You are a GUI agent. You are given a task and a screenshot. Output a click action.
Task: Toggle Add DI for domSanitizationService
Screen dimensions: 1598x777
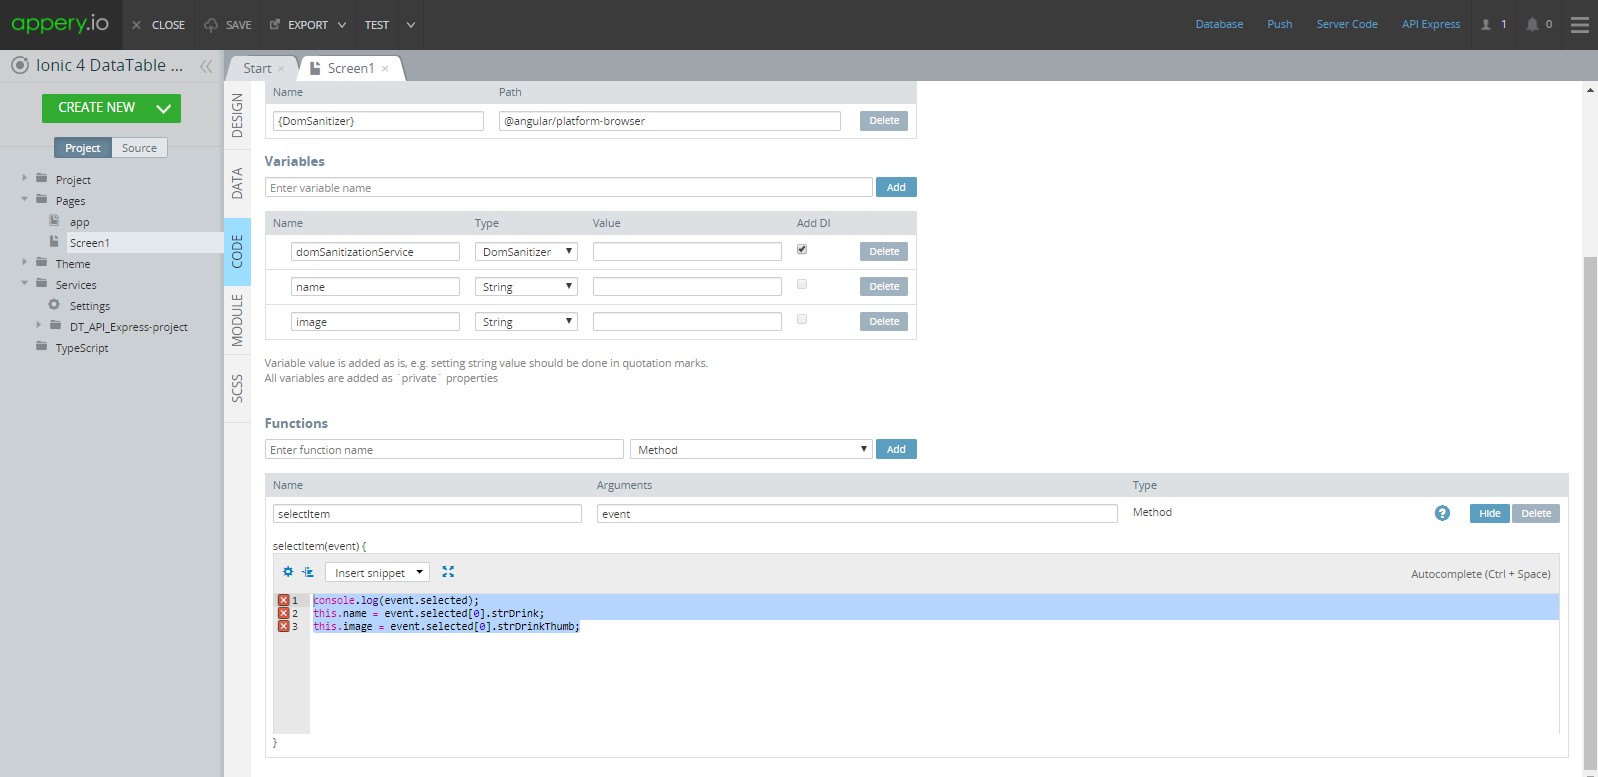tap(802, 249)
